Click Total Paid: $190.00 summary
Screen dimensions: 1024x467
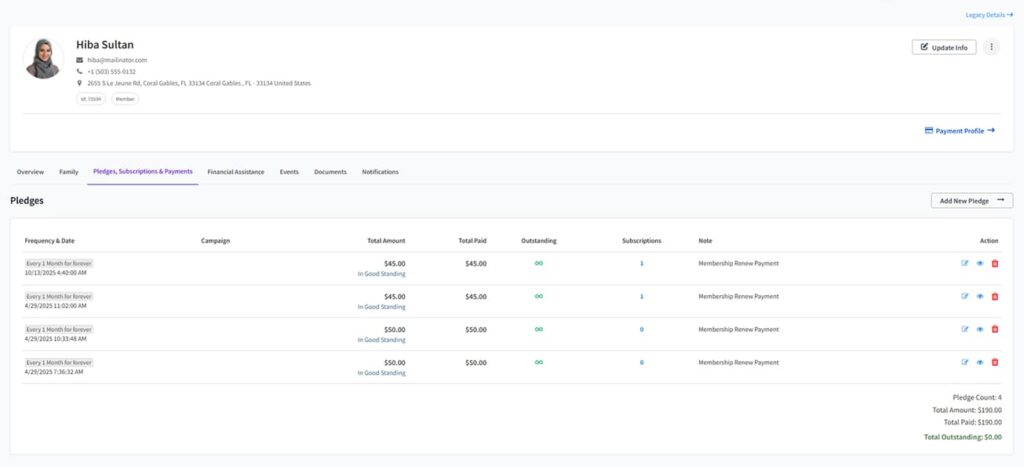973,422
